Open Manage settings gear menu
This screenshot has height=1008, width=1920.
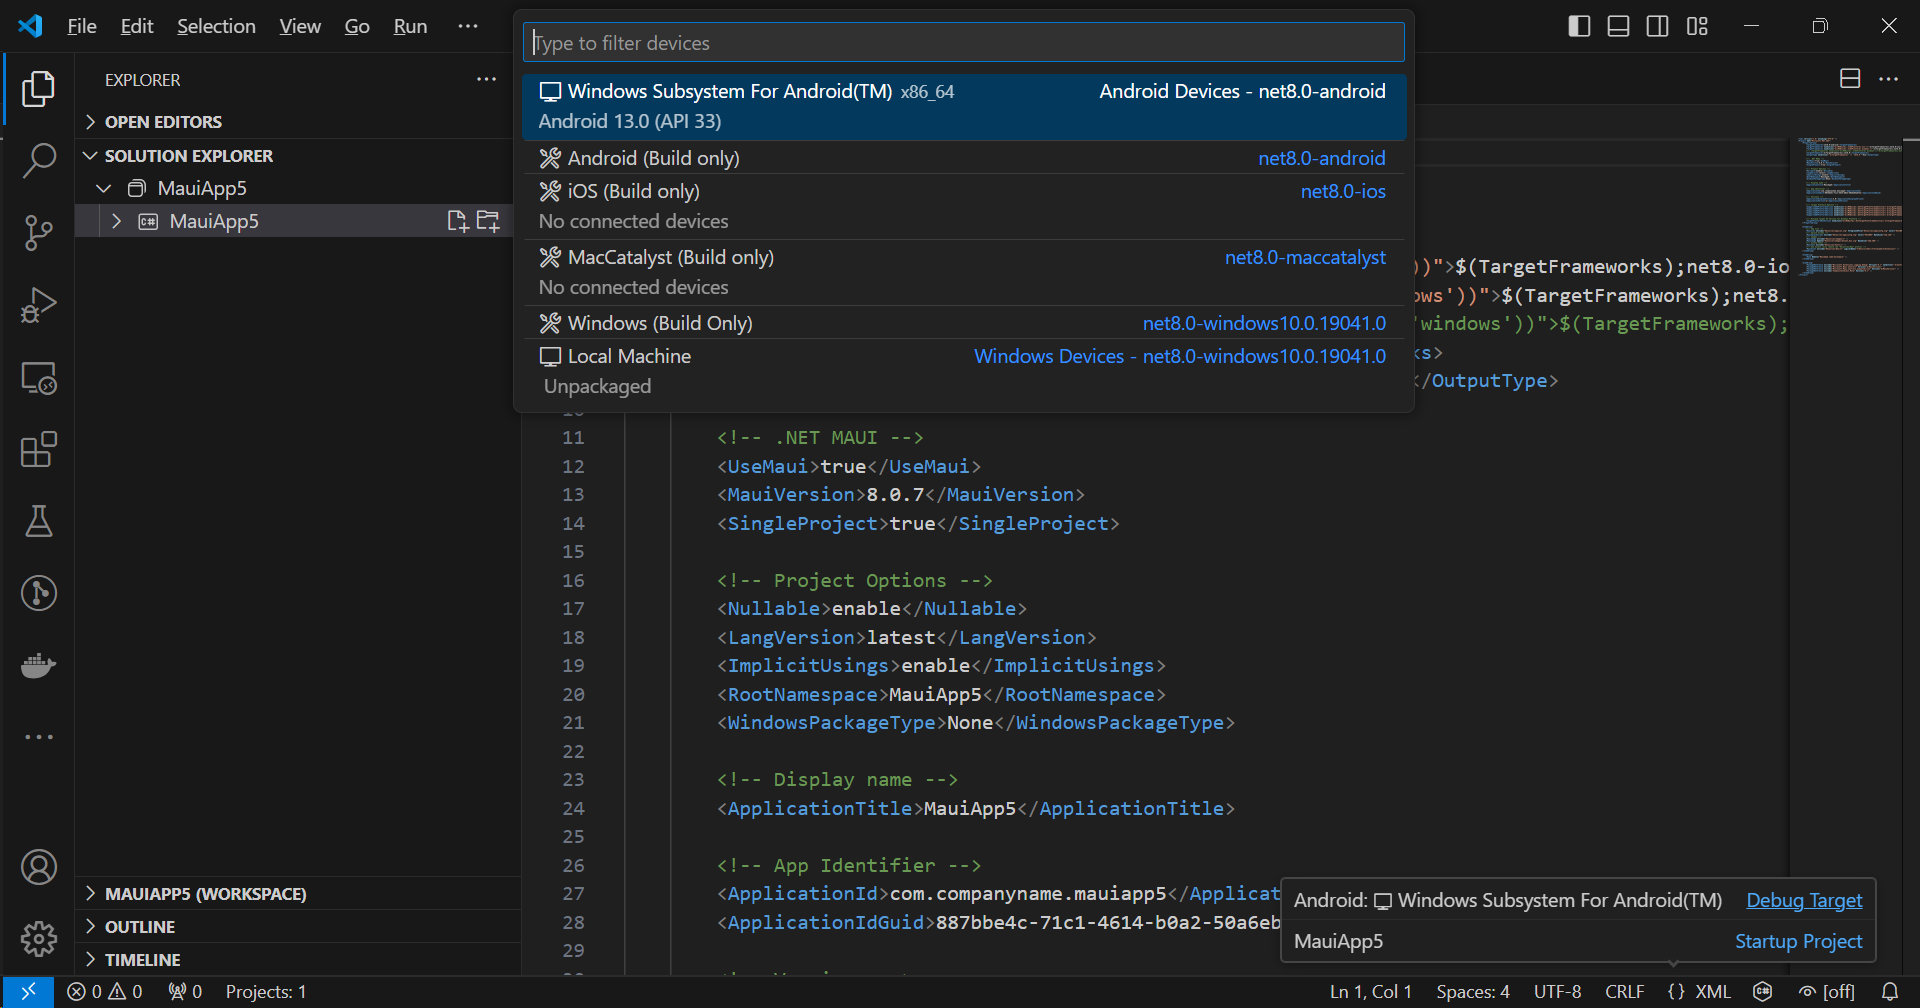tap(38, 938)
